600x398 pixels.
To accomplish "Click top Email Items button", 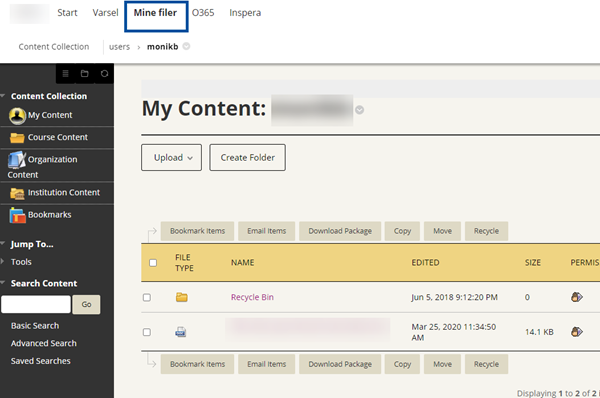I will pos(266,231).
